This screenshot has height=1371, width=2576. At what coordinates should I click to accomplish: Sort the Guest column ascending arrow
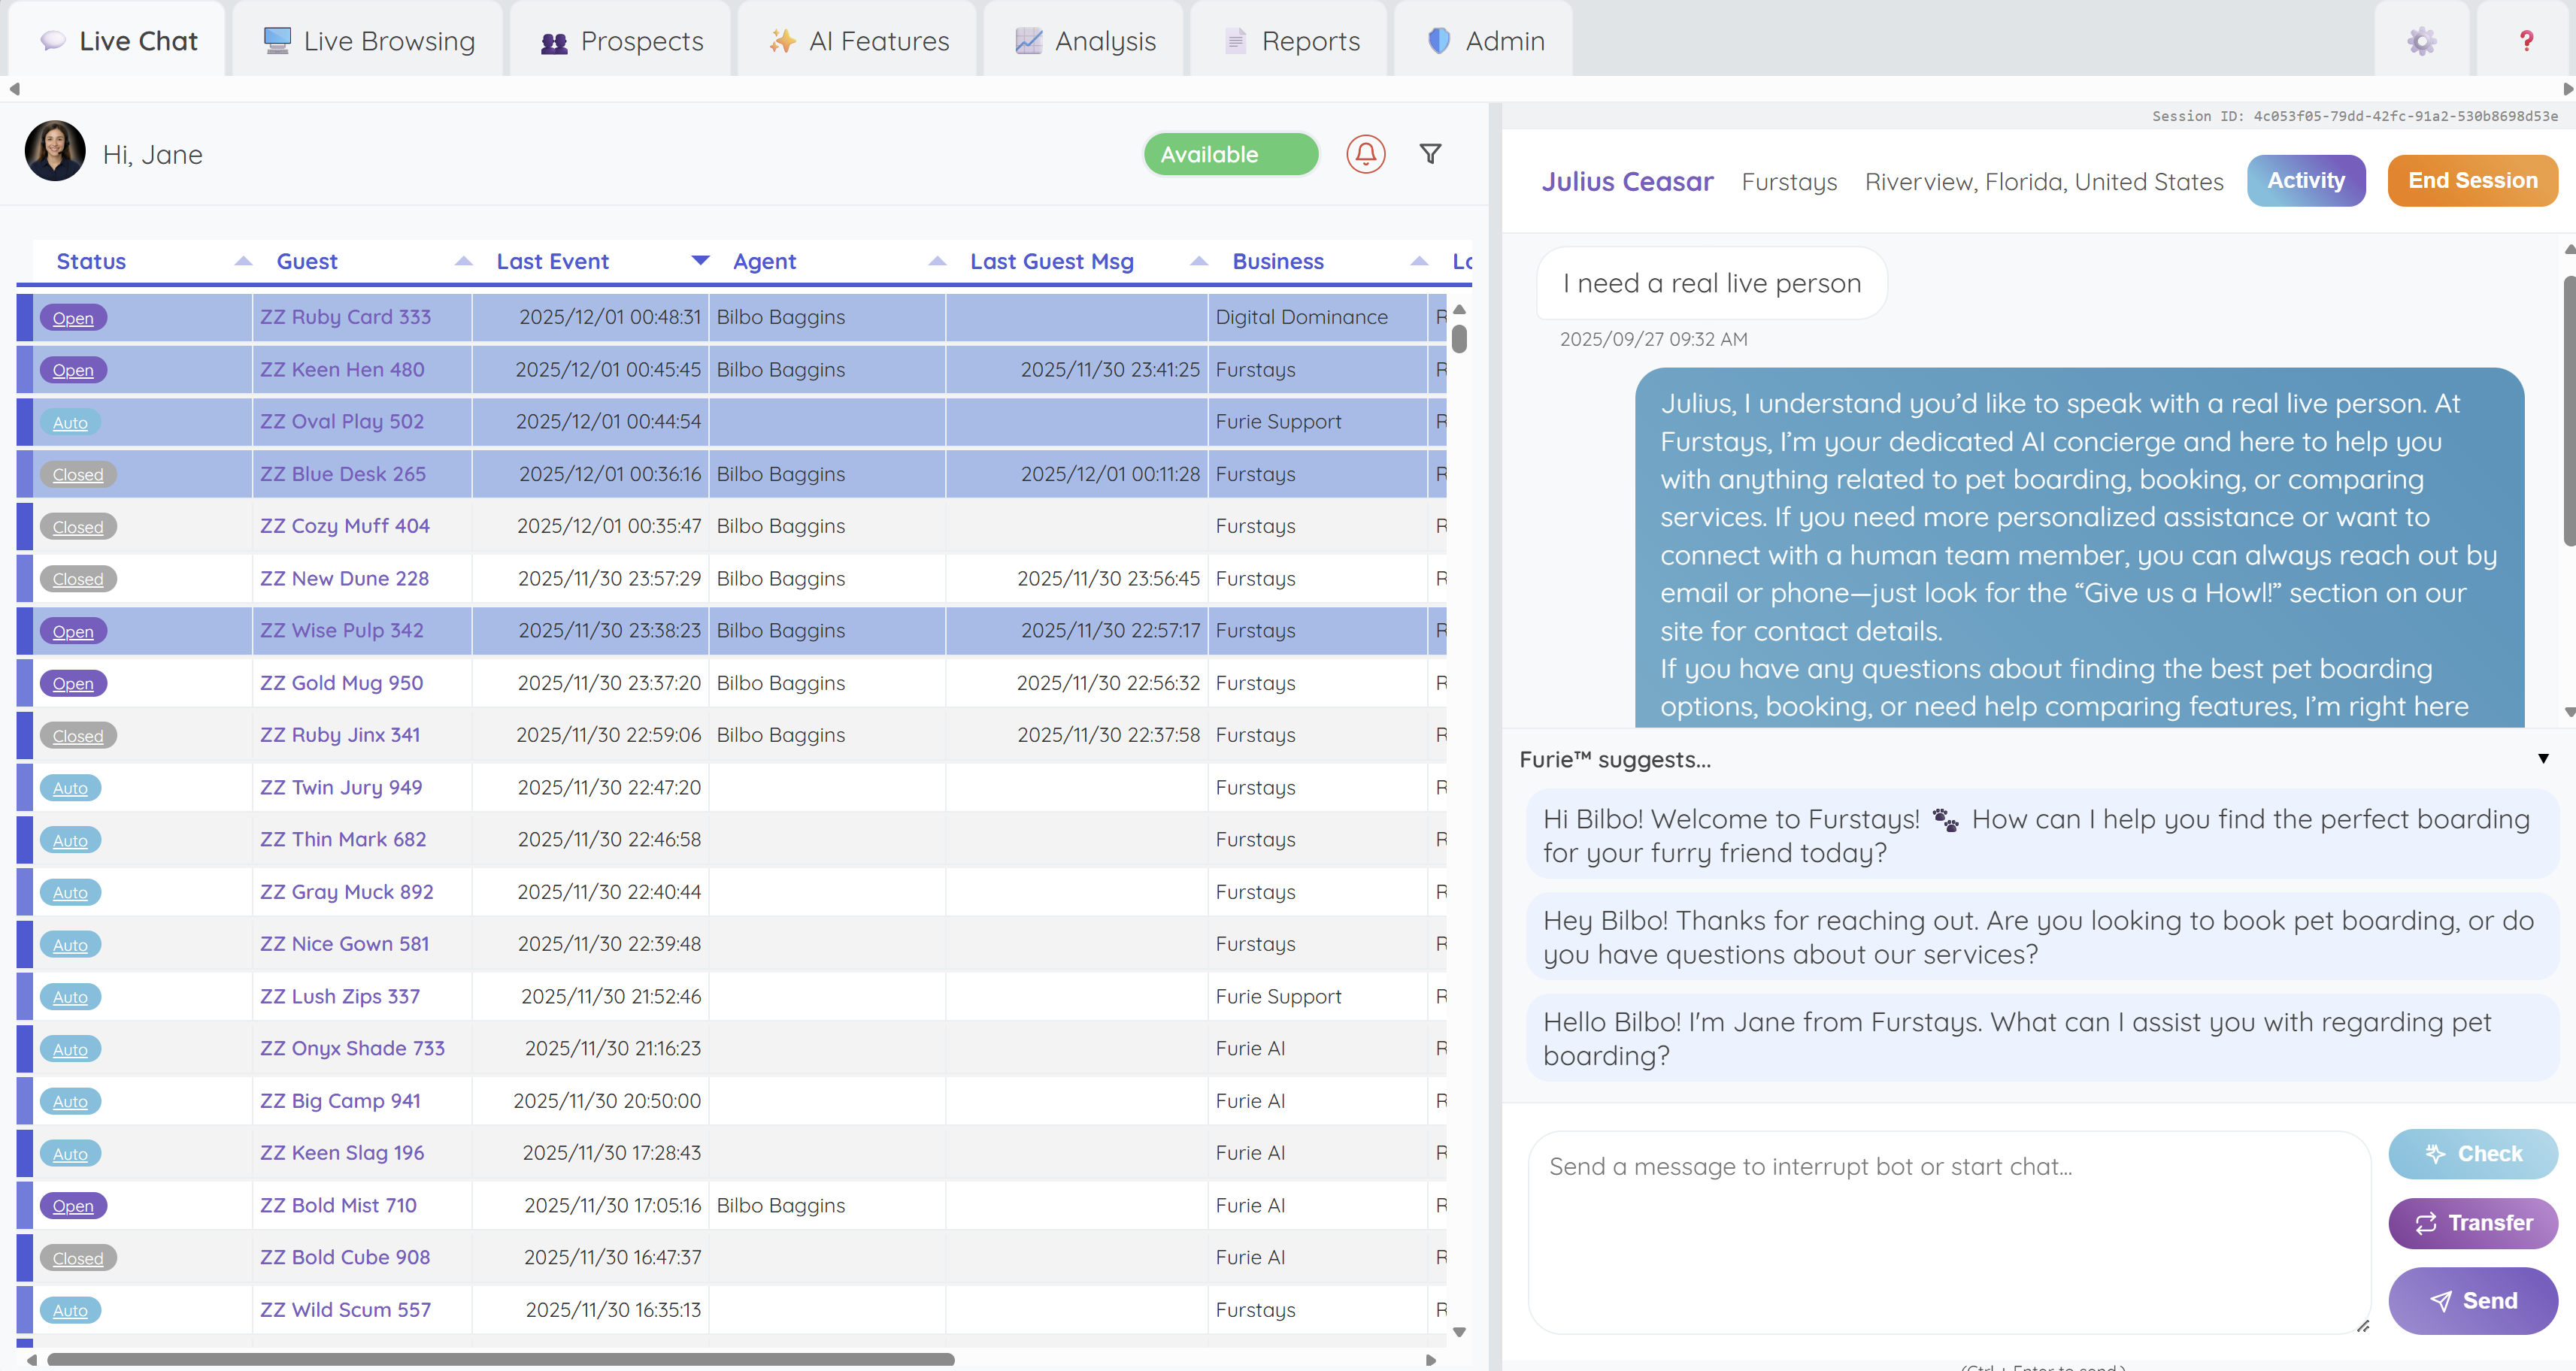pyautogui.click(x=463, y=261)
